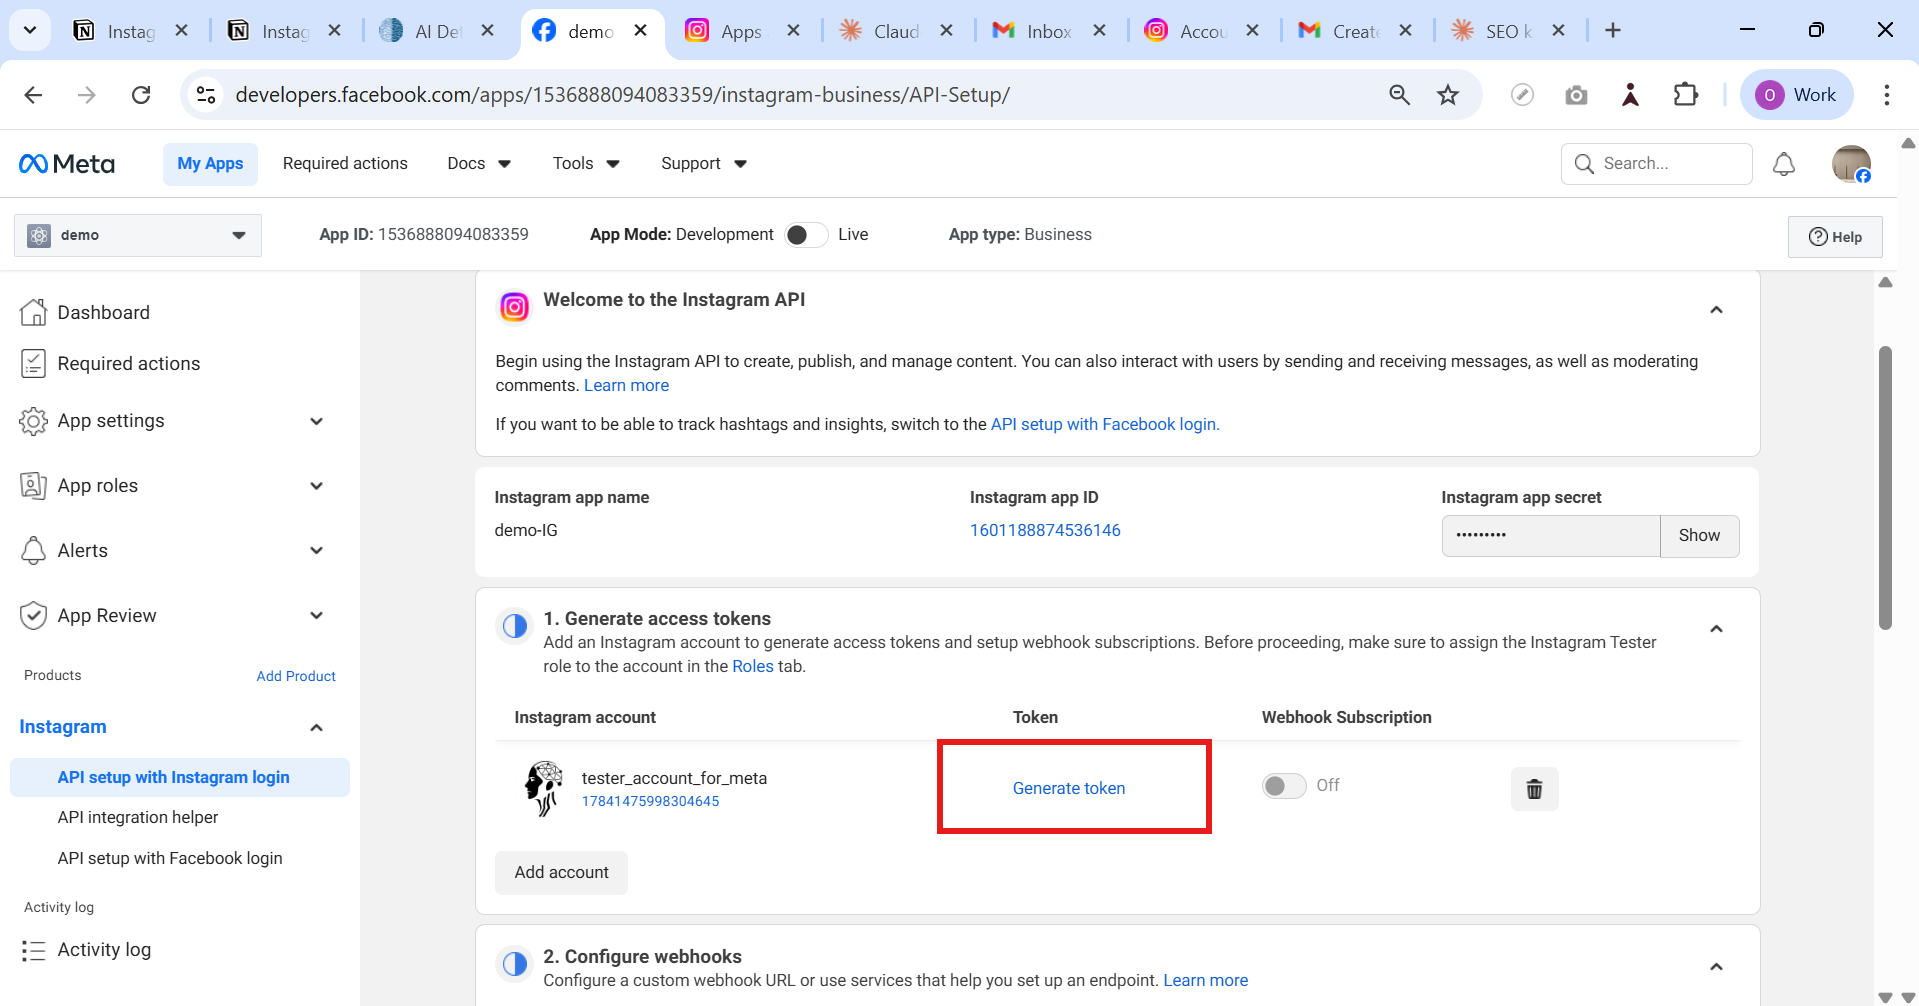Bookmark this page with the star icon
The height and width of the screenshot is (1006, 1919).
click(x=1448, y=95)
